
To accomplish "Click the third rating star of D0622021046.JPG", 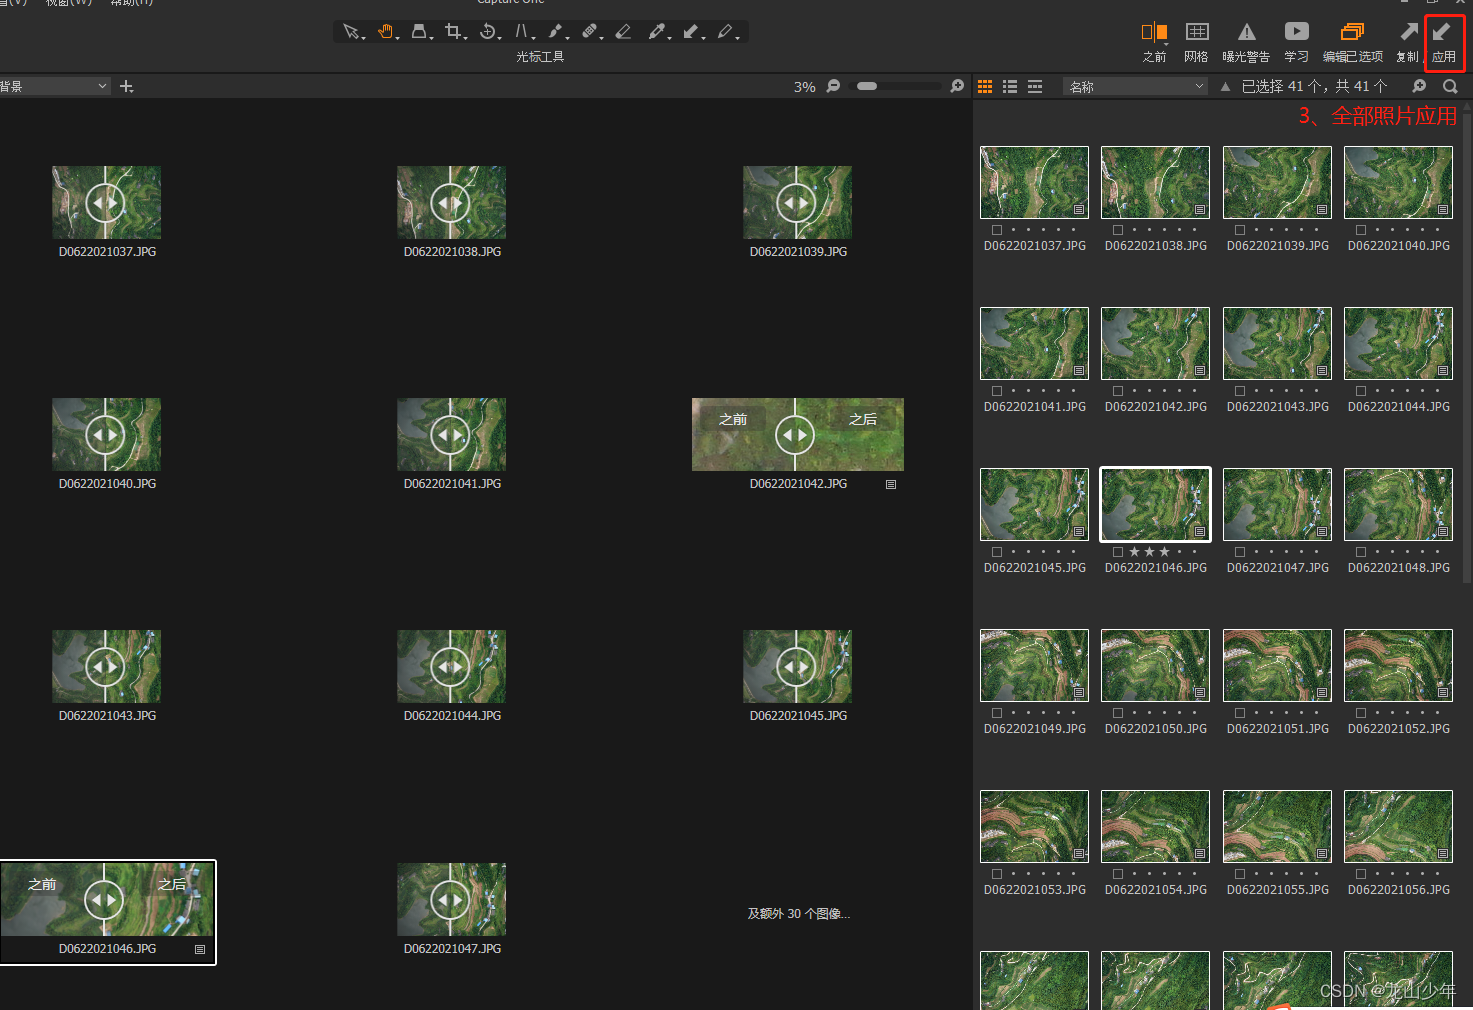I will point(1164,552).
